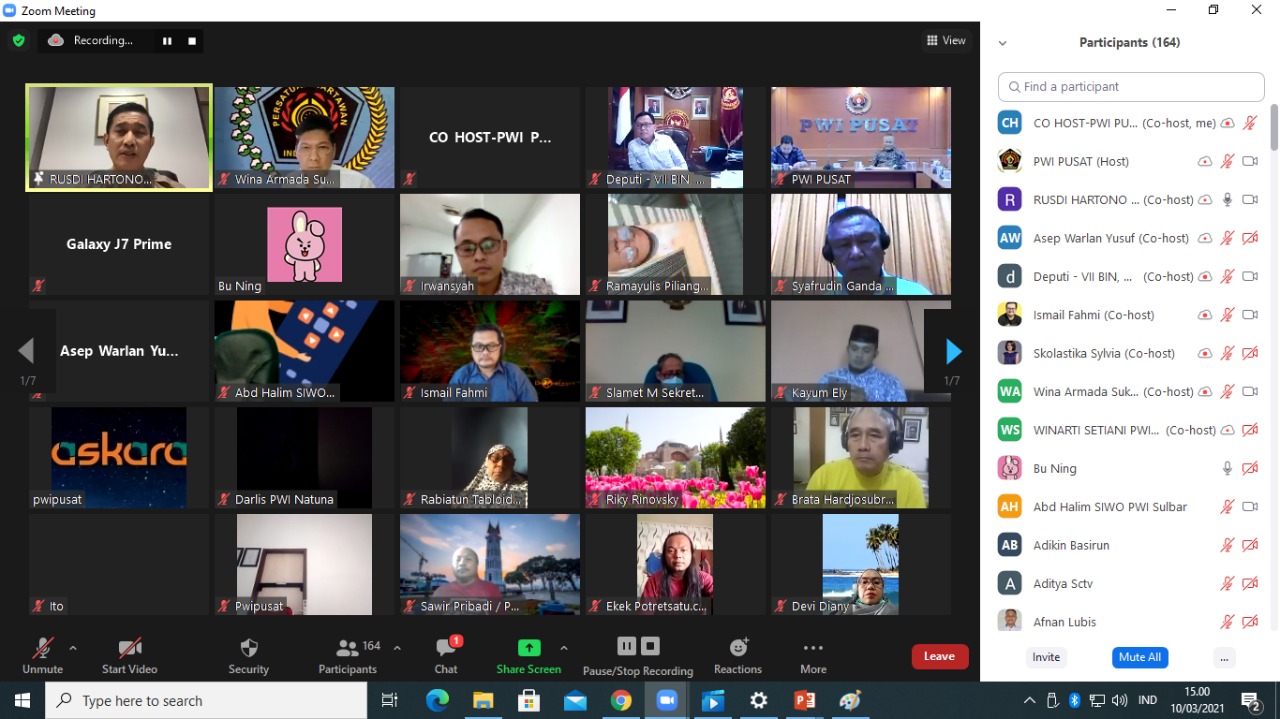Click the Find a participant search field
This screenshot has height=719, width=1280.
(1131, 87)
